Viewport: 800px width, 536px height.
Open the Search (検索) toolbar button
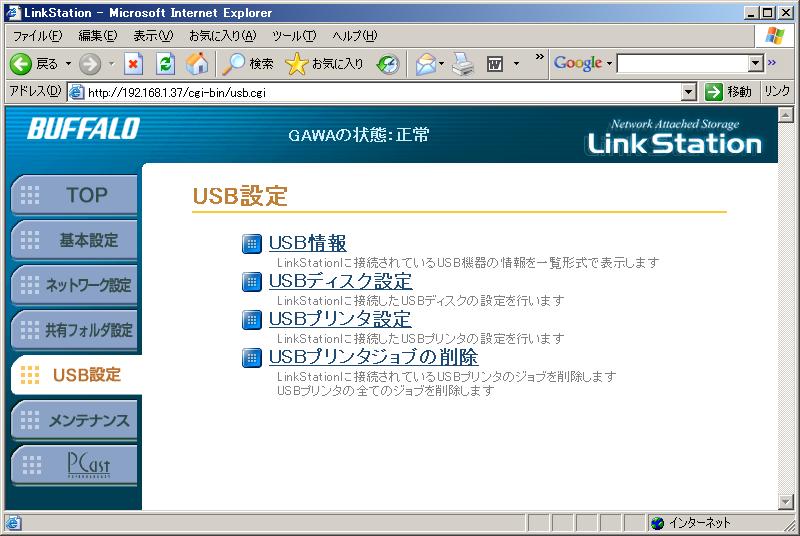tap(248, 64)
